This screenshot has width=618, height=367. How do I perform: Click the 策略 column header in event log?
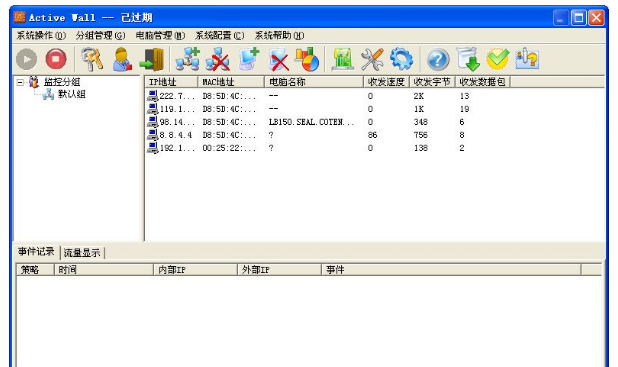point(35,270)
